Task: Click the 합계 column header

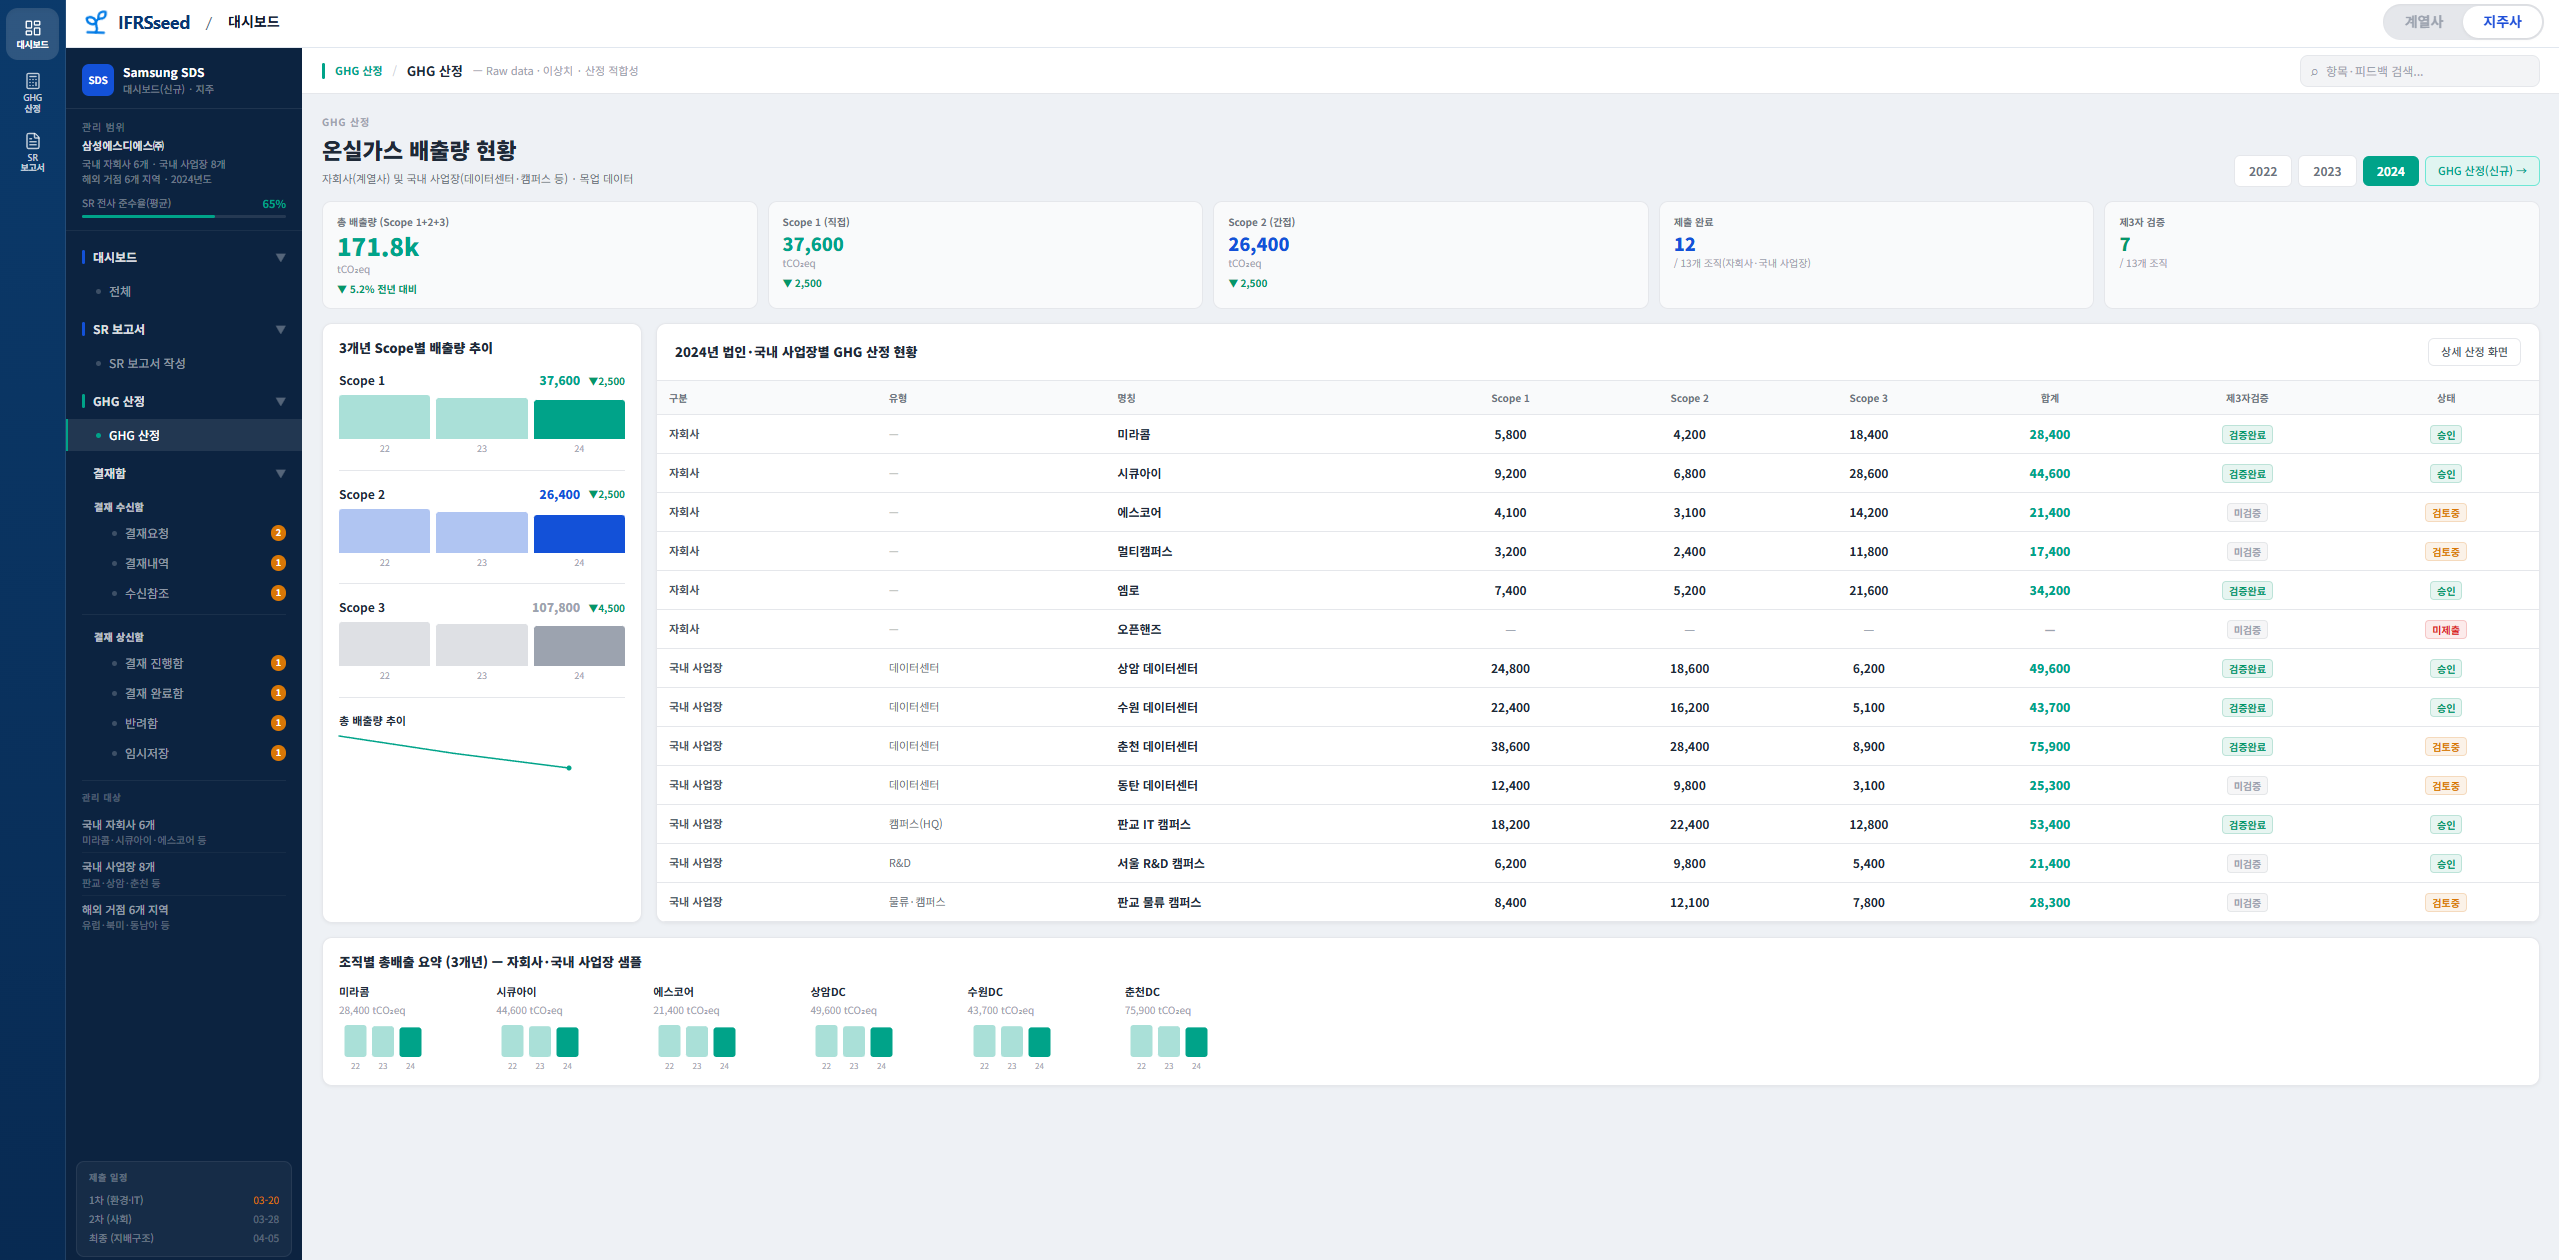Action: tap(2049, 398)
